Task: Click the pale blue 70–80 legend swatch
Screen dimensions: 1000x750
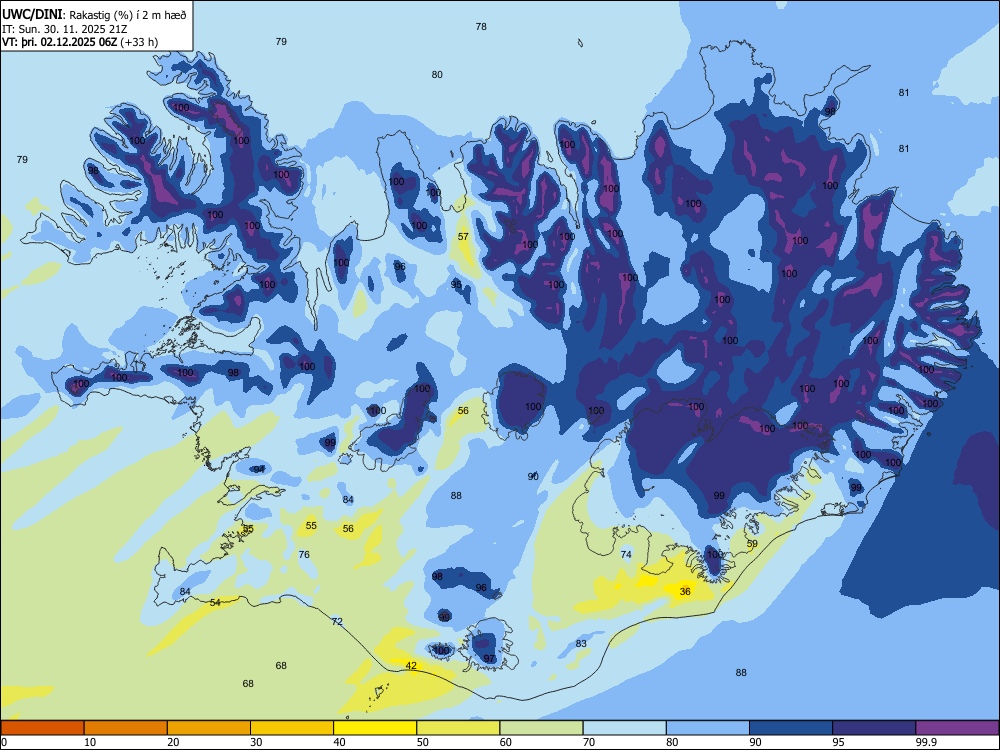Action: coord(624,728)
